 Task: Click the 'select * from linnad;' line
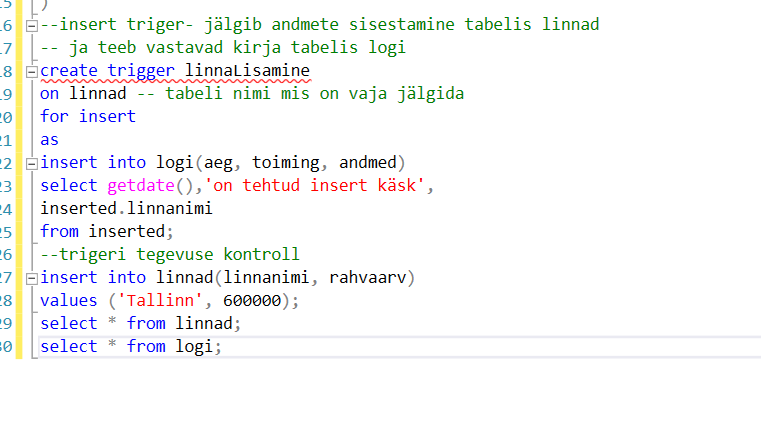point(141,323)
